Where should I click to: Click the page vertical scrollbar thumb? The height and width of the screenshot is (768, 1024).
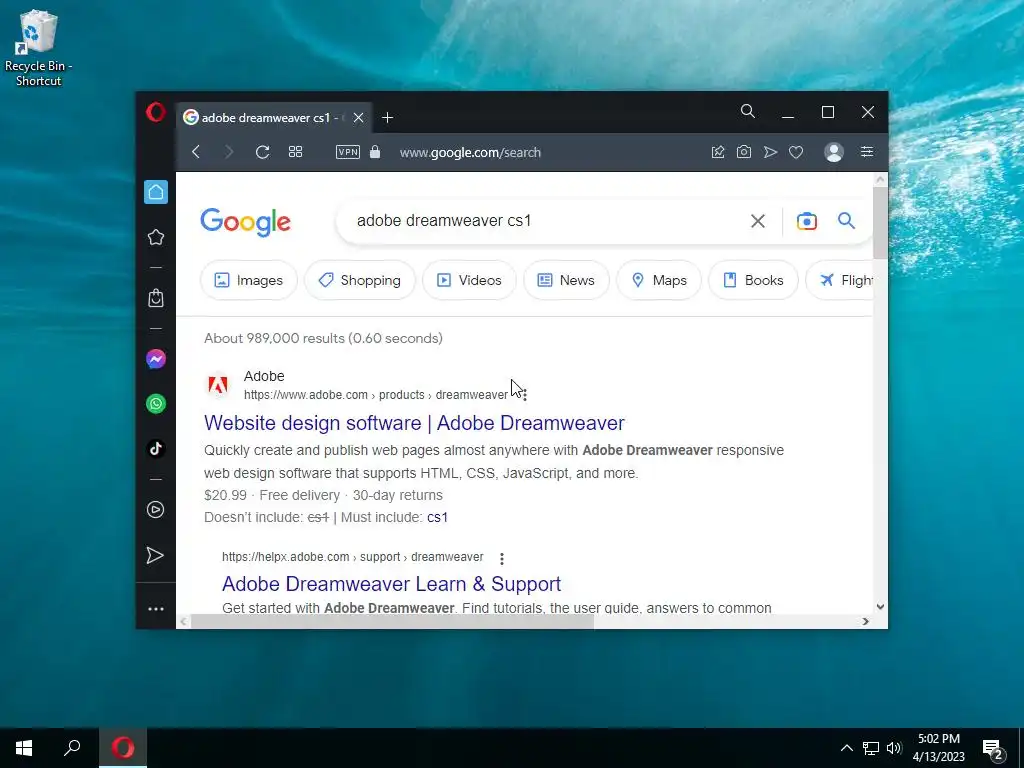point(880,222)
